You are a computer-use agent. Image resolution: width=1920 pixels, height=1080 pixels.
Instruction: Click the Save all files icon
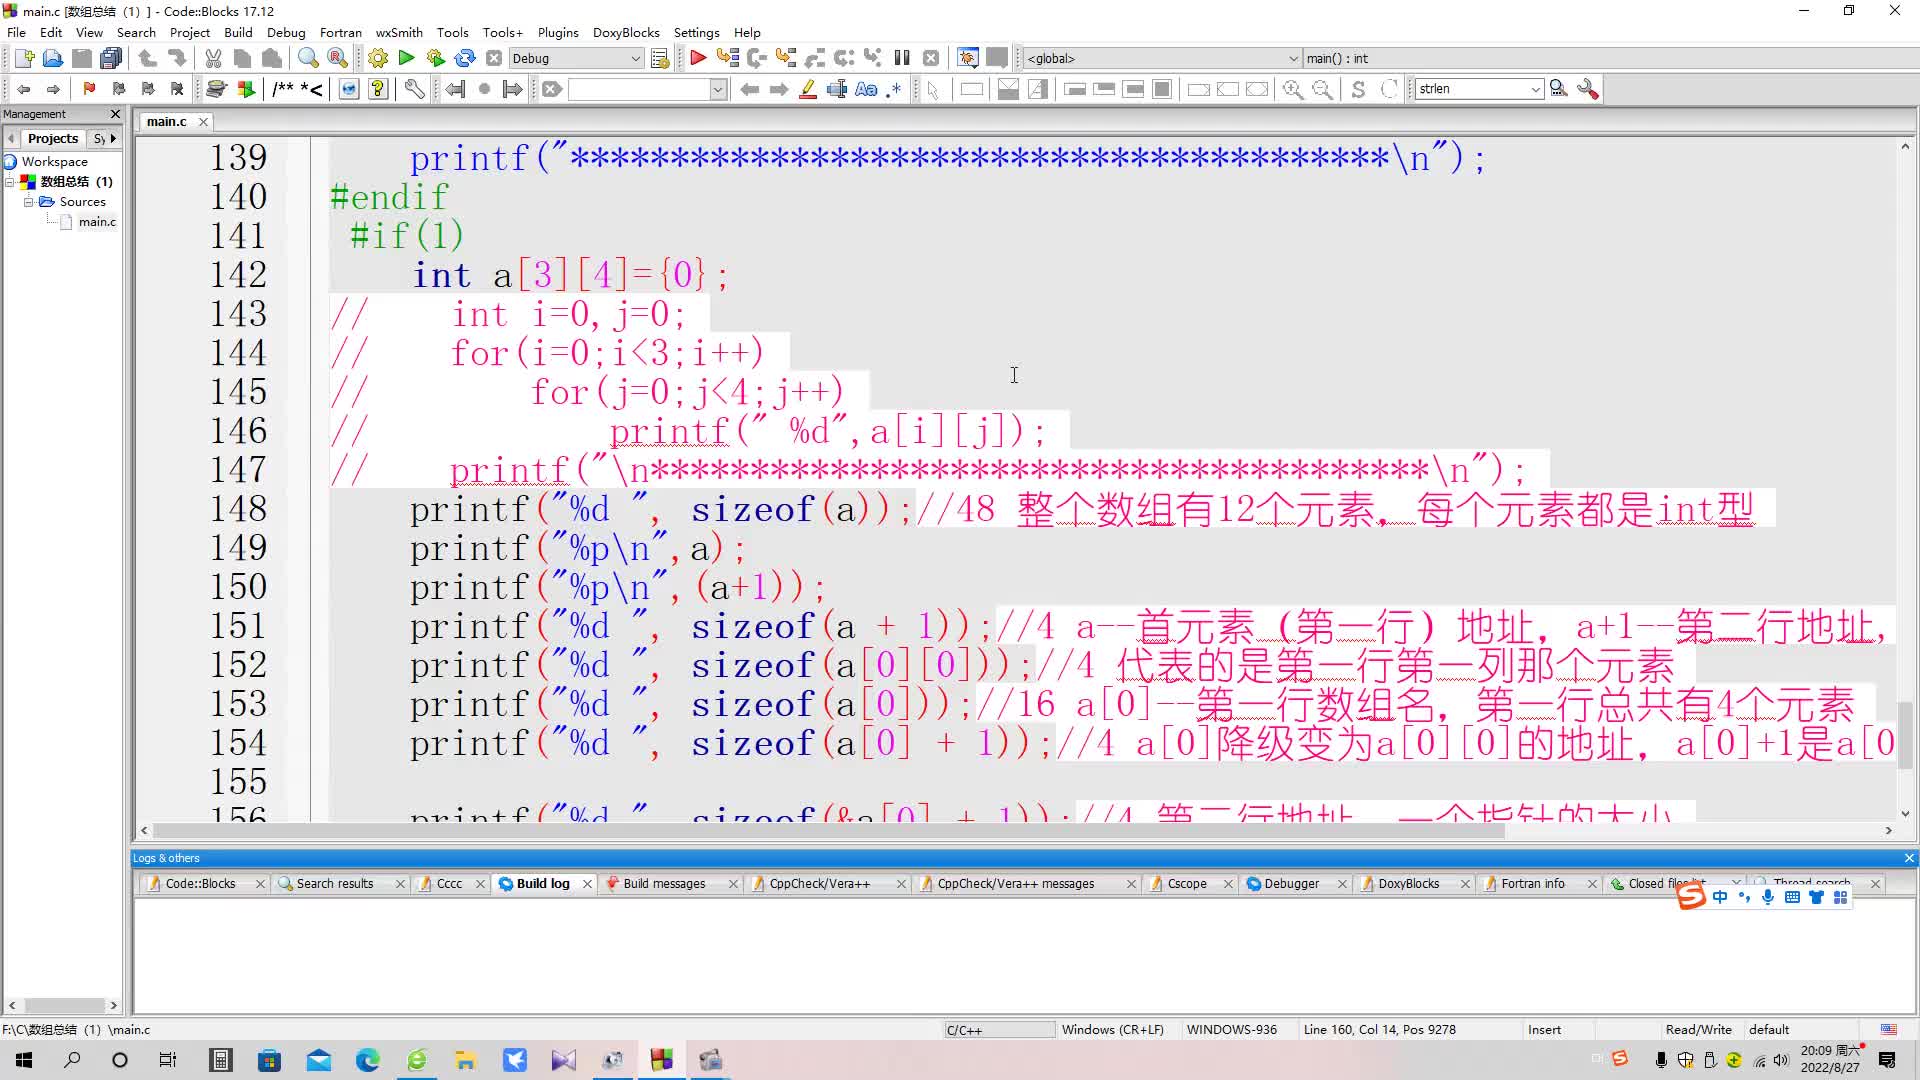pos(111,58)
